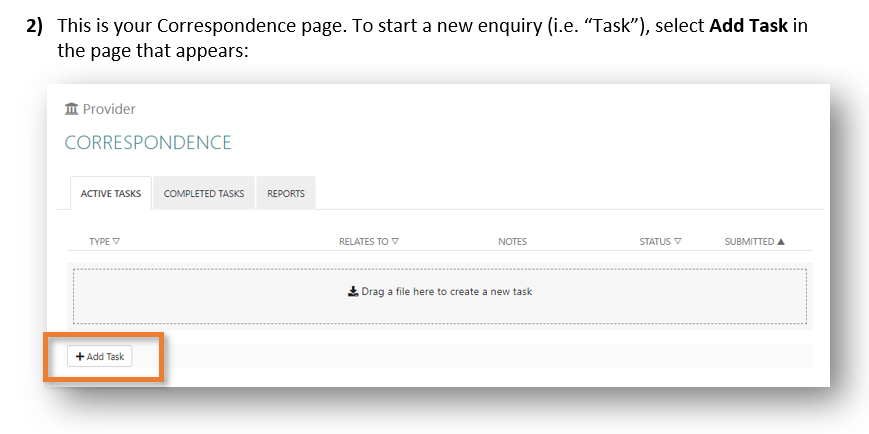Image resolution: width=869 pixels, height=434 pixels.
Task: Switch to the Active Tasks tab
Action: pyautogui.click(x=111, y=194)
